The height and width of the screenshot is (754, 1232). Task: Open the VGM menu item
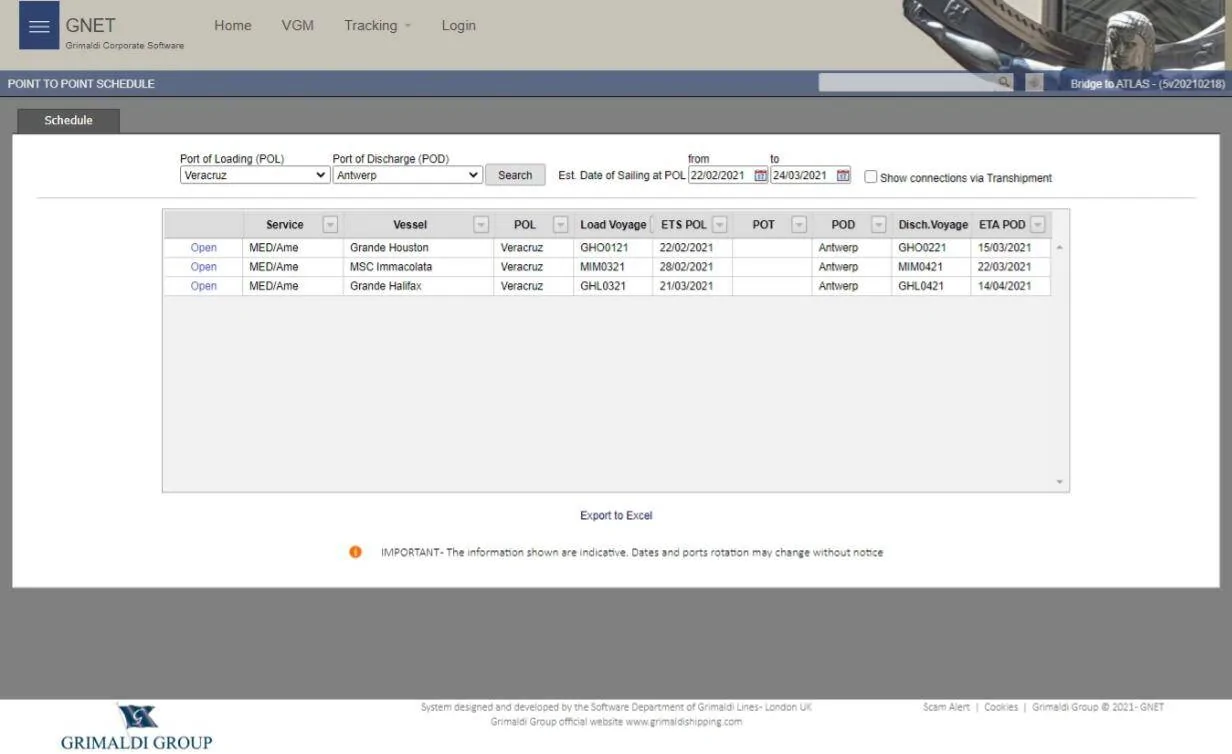(x=298, y=26)
